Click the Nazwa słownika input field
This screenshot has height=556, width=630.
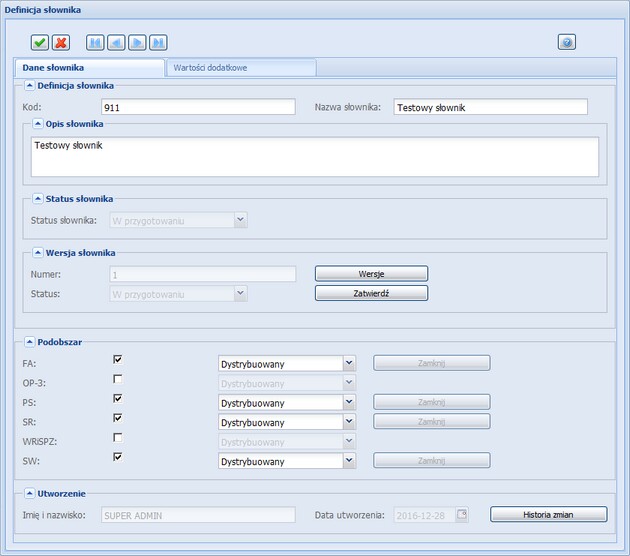tap(490, 107)
